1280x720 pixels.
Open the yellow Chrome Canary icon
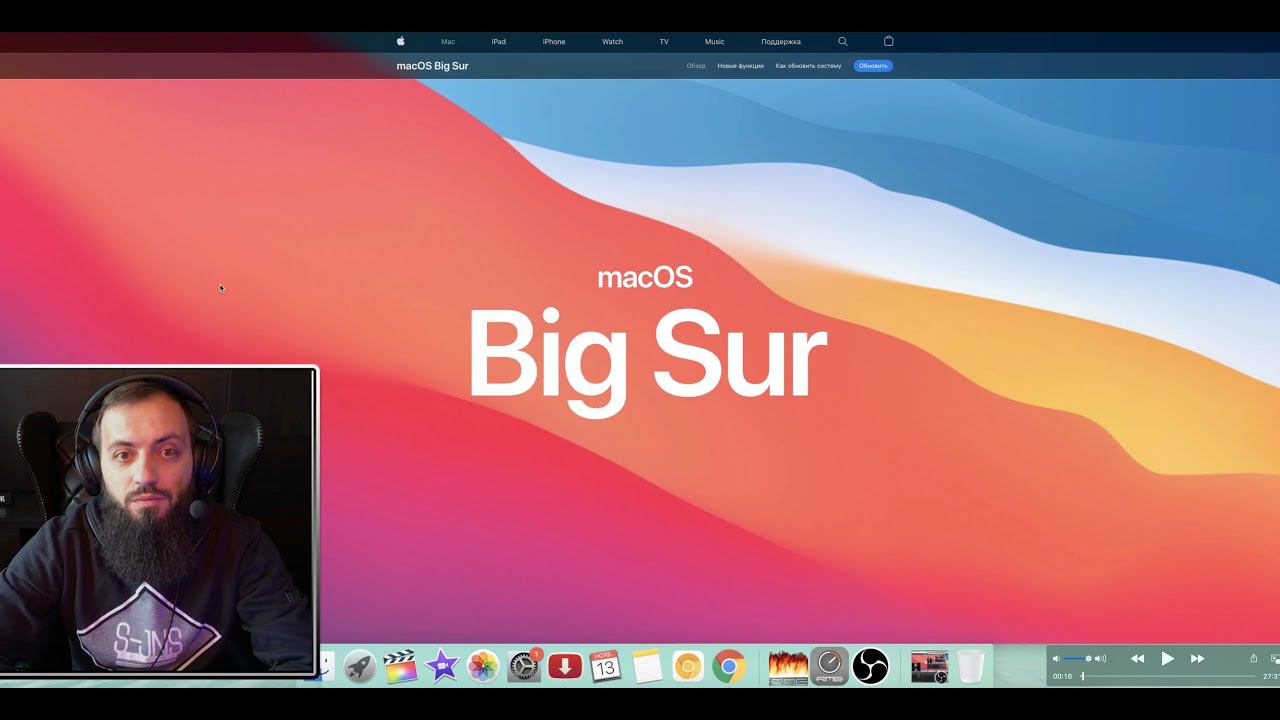[688, 666]
